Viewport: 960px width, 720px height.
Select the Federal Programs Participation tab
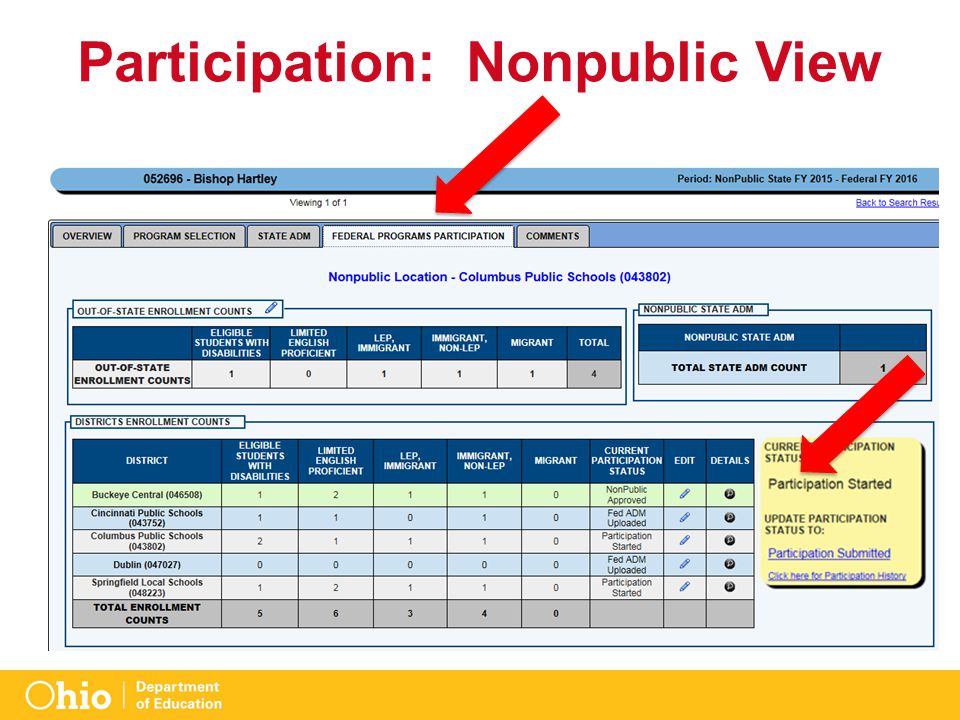[418, 236]
